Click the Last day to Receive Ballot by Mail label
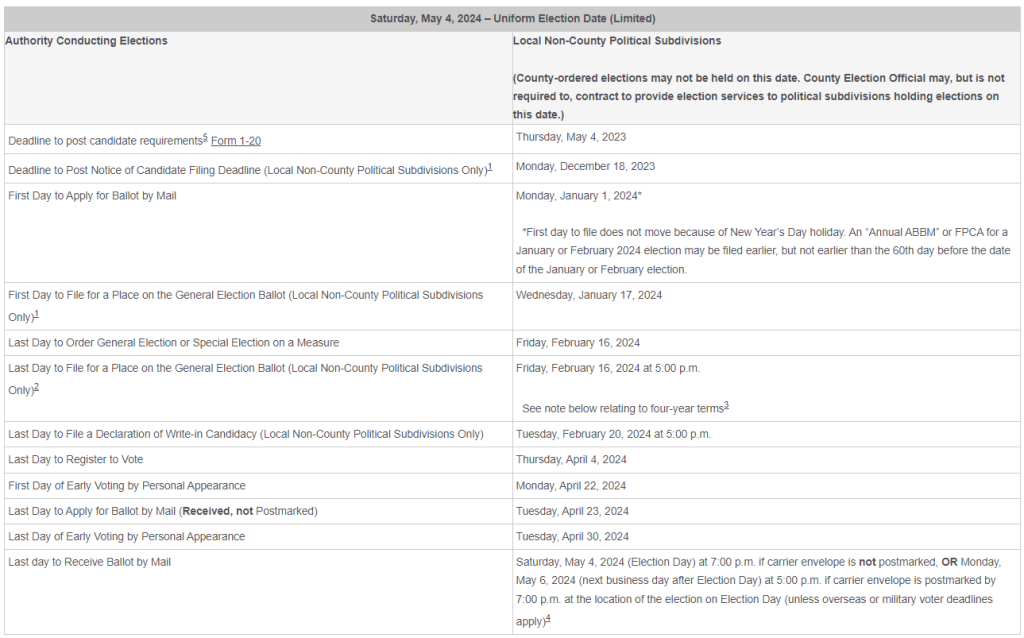The width and height of the screenshot is (1024, 638). pos(89,562)
